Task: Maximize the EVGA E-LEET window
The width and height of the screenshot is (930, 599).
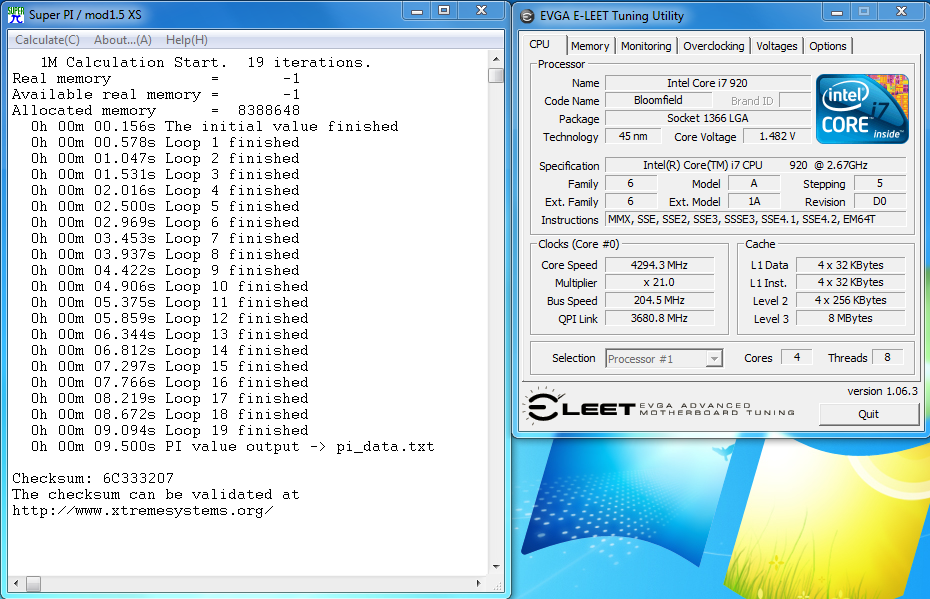Action: (862, 12)
